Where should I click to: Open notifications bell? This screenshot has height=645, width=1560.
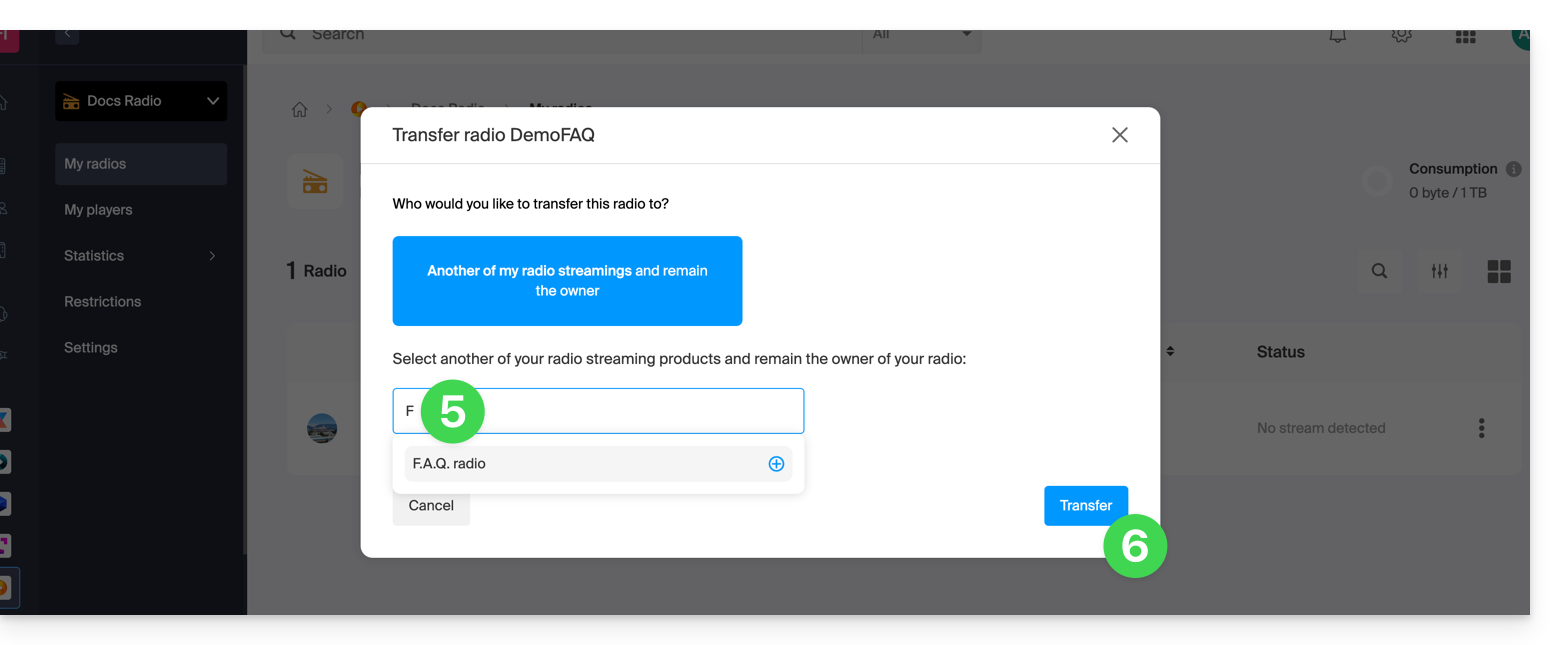click(x=1337, y=35)
